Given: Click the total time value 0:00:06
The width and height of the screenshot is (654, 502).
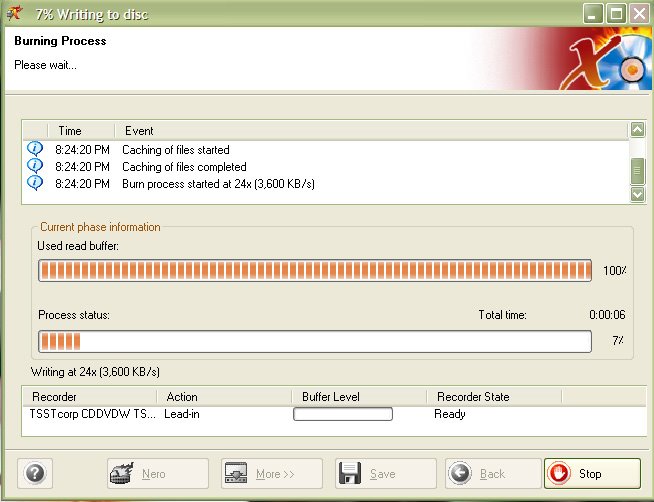Looking at the screenshot, I should coord(607,315).
